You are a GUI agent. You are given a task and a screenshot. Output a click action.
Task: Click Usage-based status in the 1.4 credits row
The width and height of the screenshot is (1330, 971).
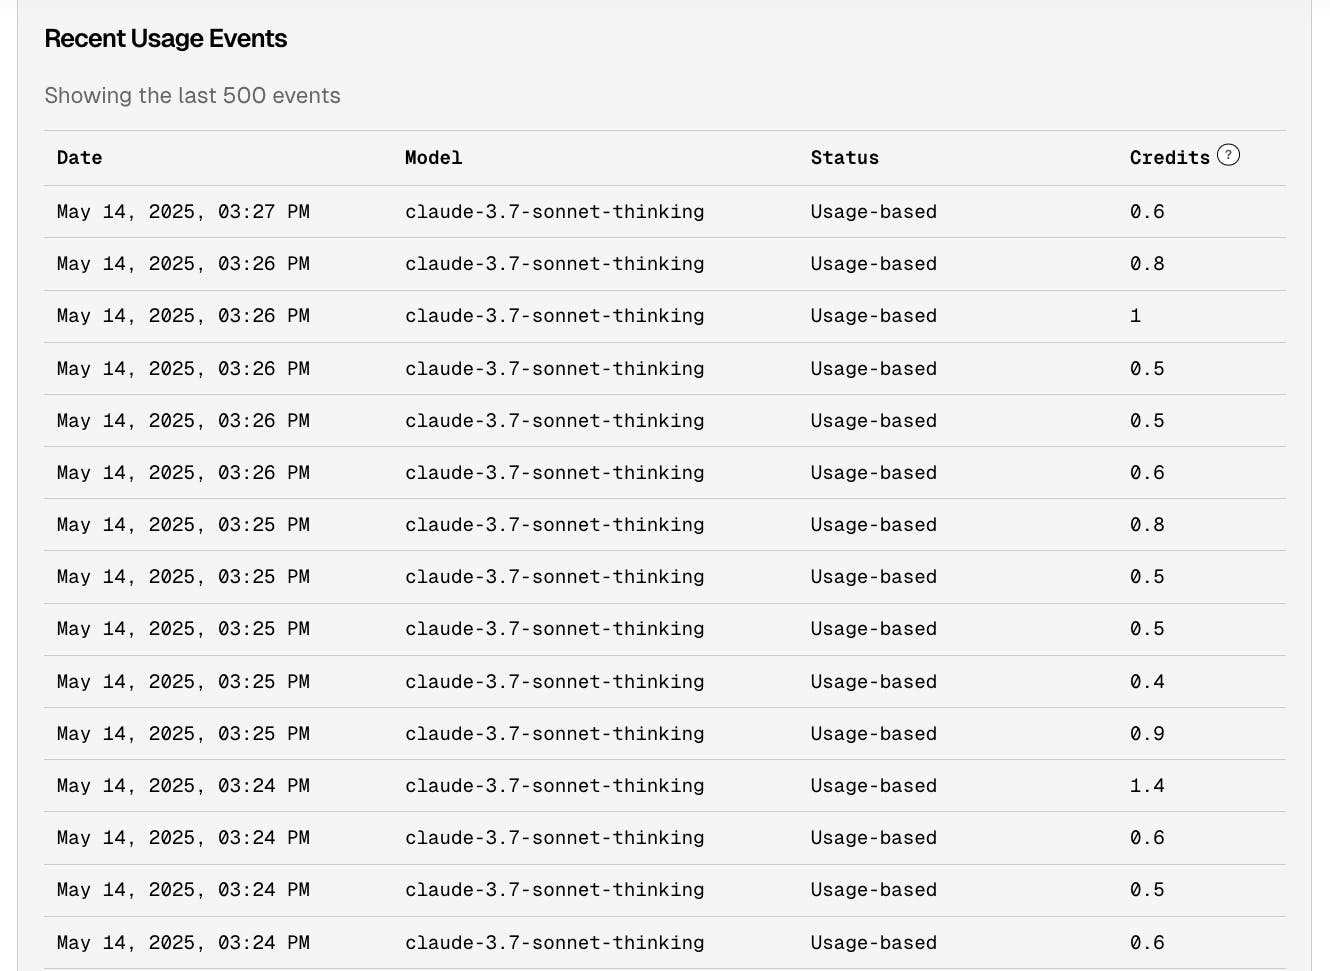click(x=873, y=786)
